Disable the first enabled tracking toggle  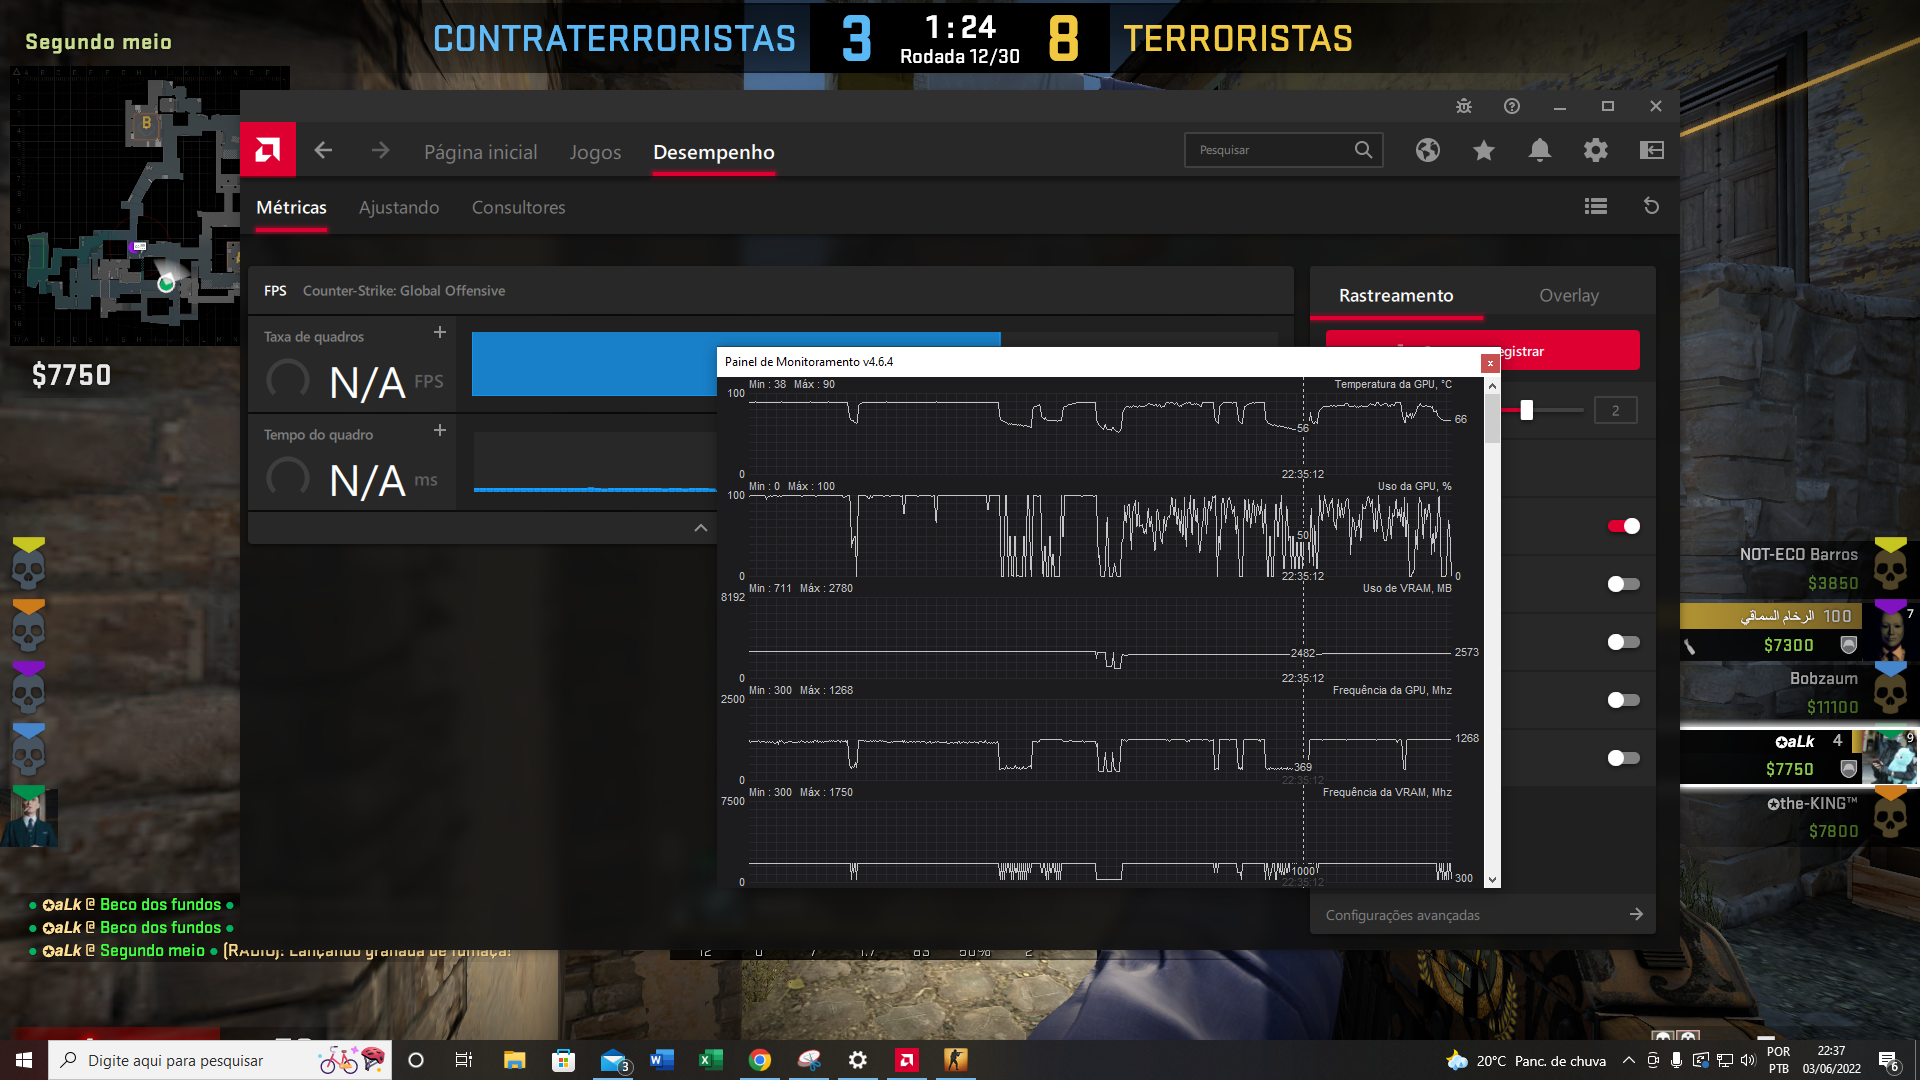click(1624, 526)
